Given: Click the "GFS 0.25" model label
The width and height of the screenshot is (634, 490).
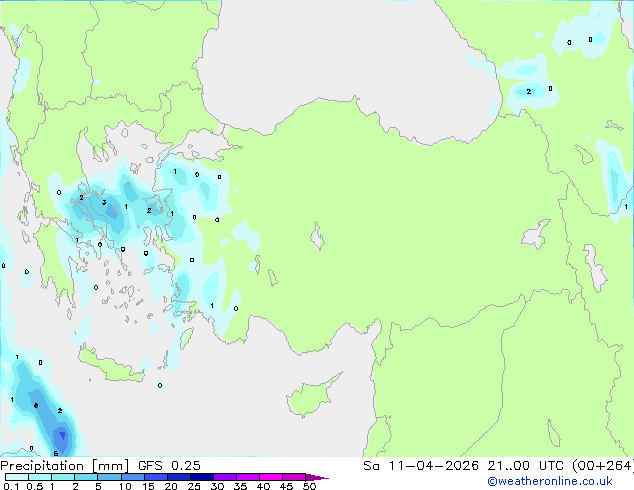Looking at the screenshot, I should (169, 466).
